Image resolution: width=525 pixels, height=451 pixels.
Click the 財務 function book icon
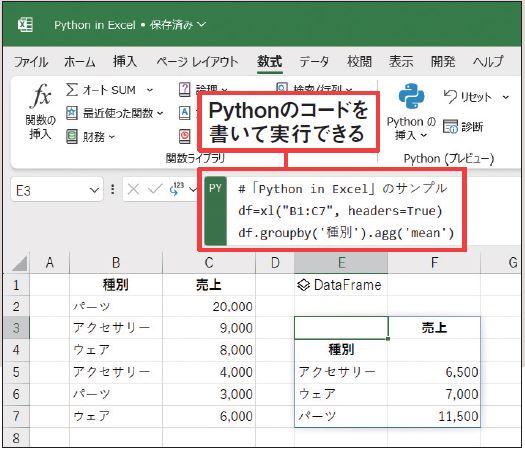point(72,137)
